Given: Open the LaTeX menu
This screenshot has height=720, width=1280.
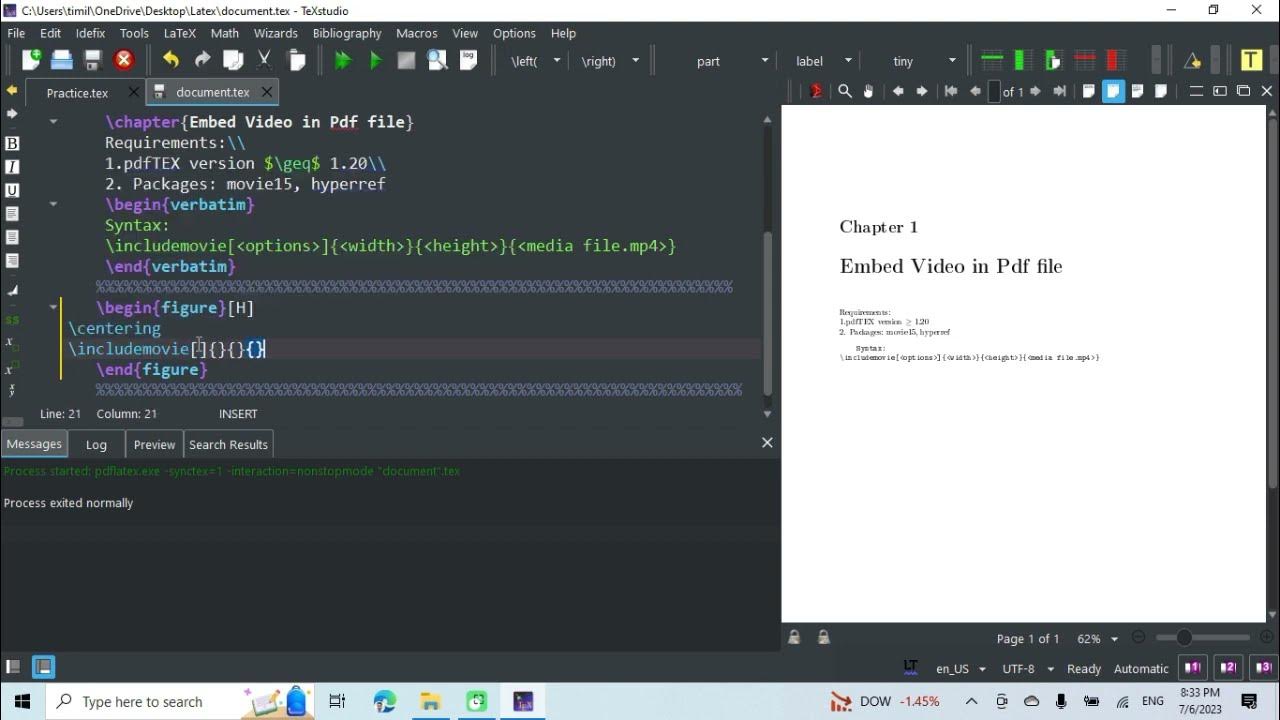Looking at the screenshot, I should [180, 33].
